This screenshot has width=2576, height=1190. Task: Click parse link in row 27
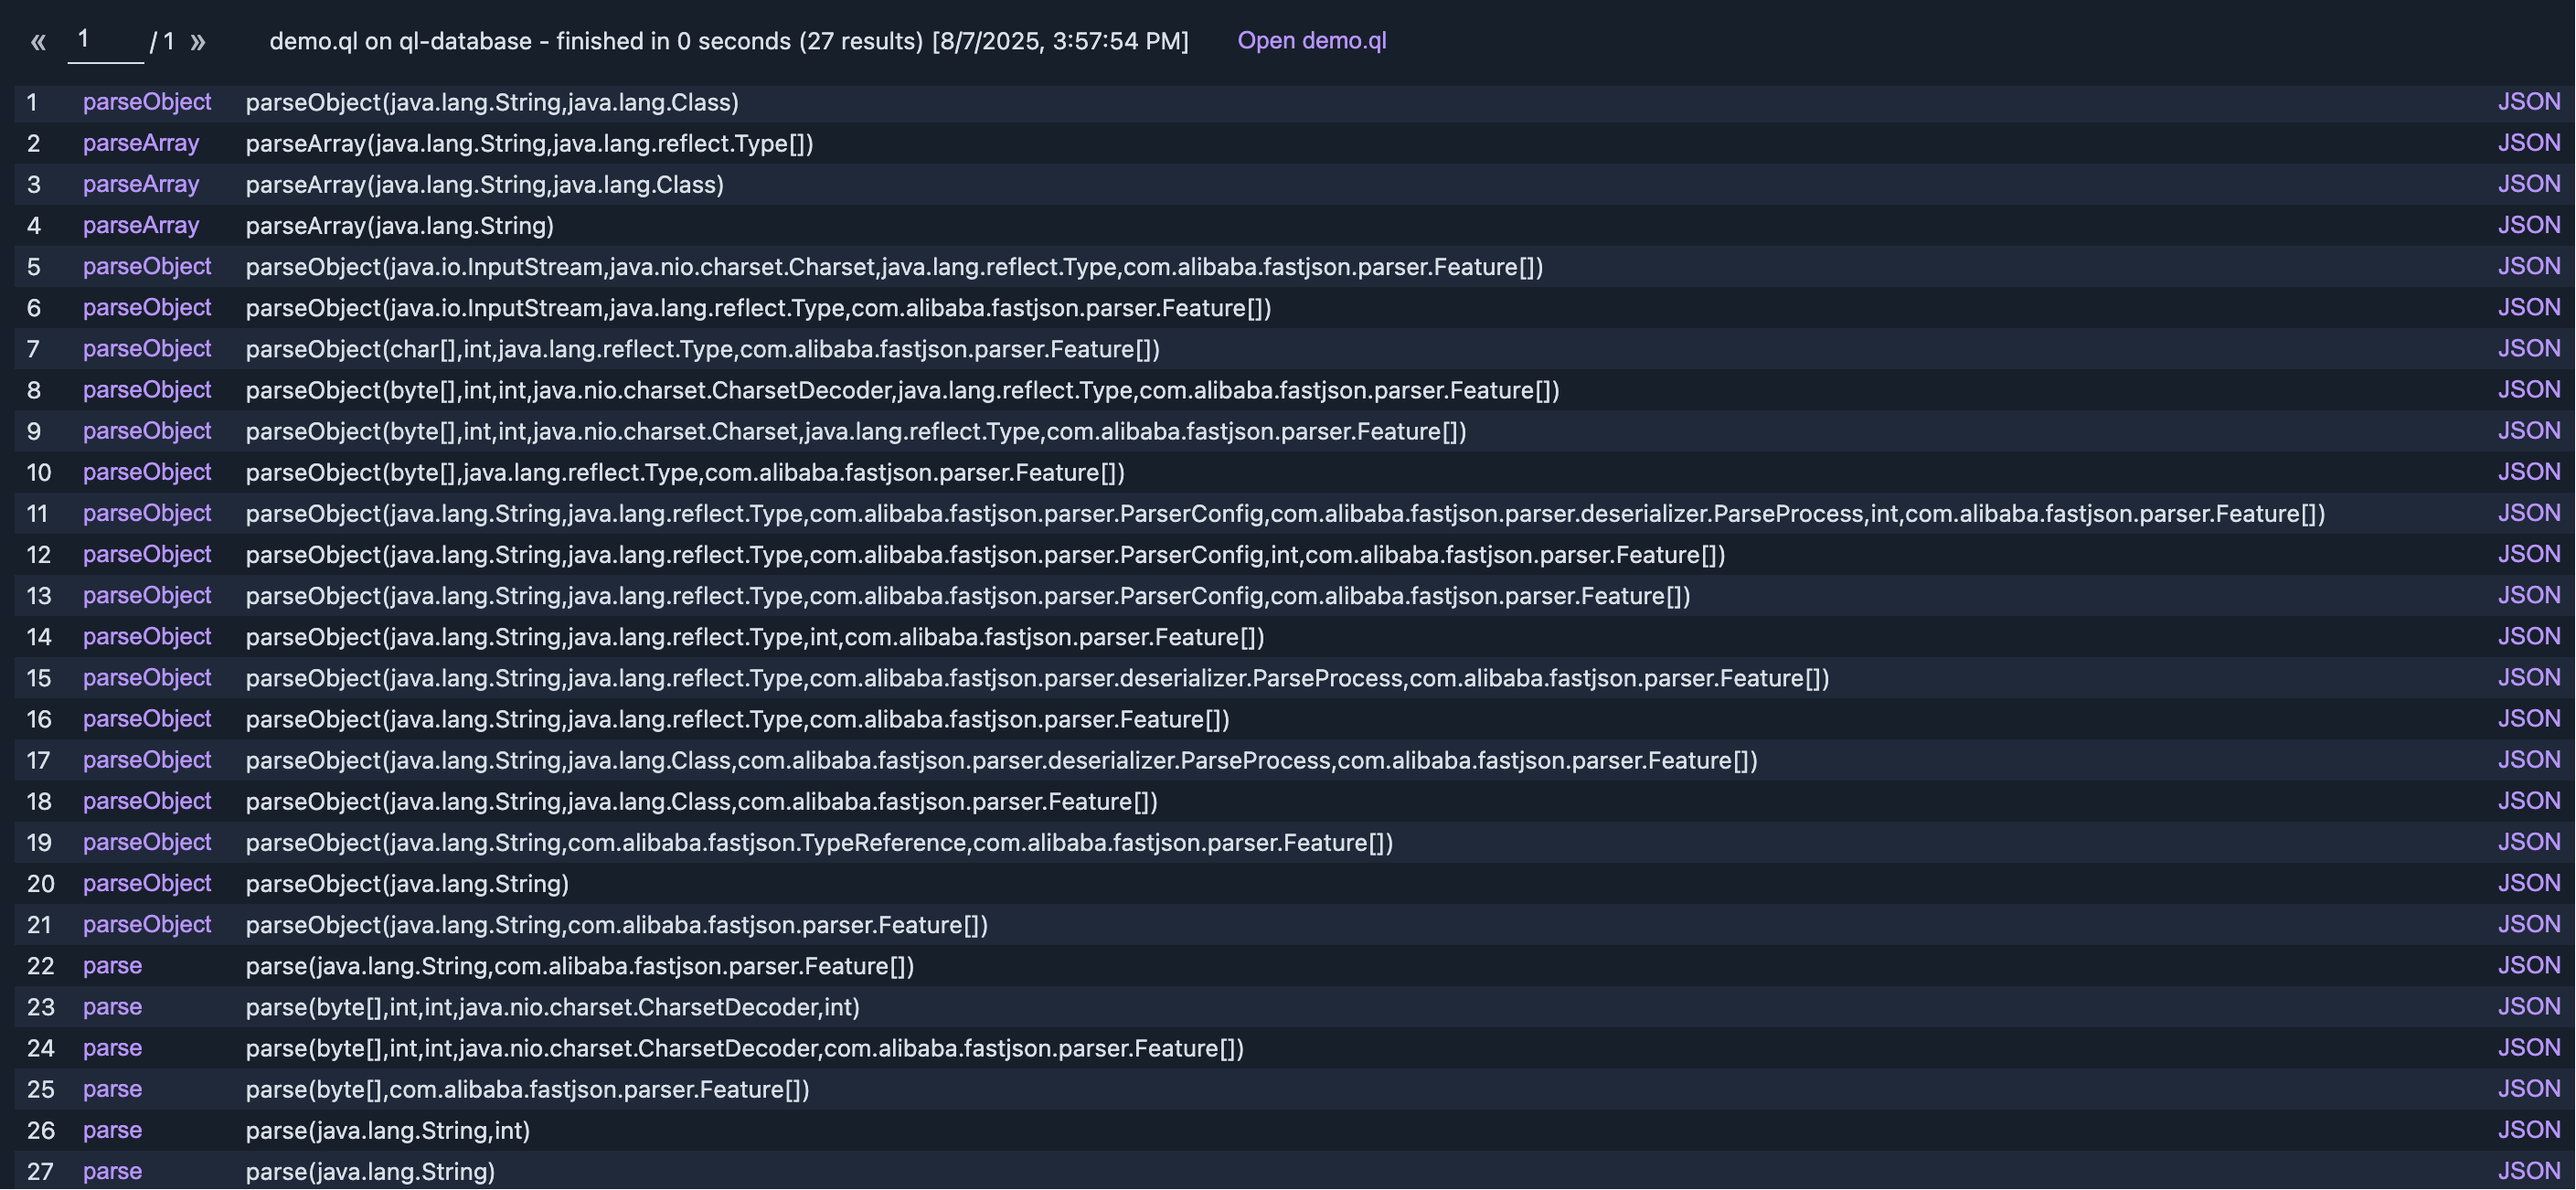tap(112, 1171)
